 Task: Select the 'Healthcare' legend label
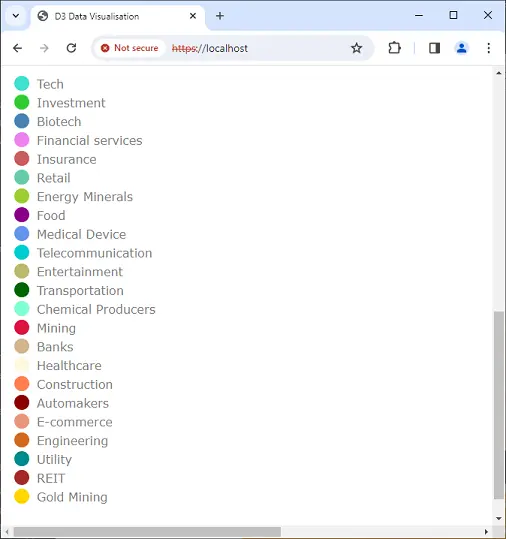coord(69,366)
